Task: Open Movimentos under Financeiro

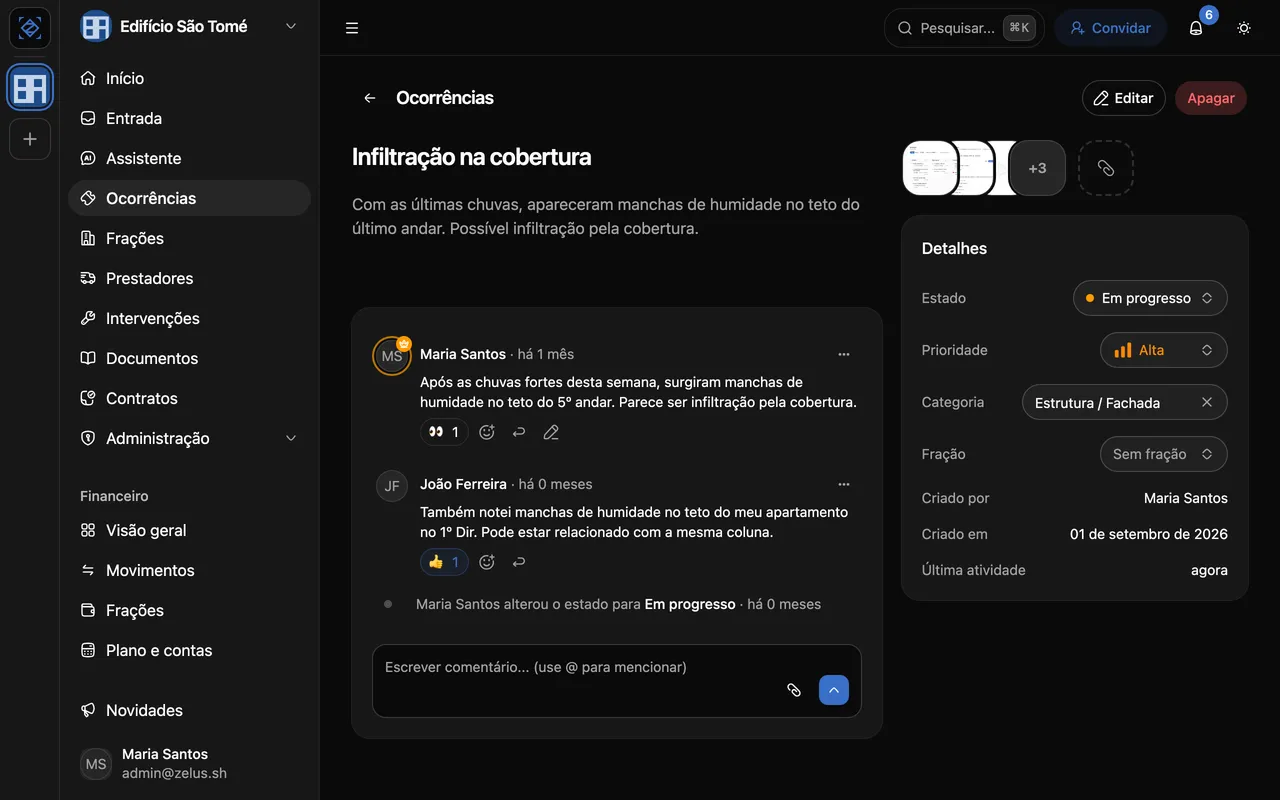Action: pos(190,570)
